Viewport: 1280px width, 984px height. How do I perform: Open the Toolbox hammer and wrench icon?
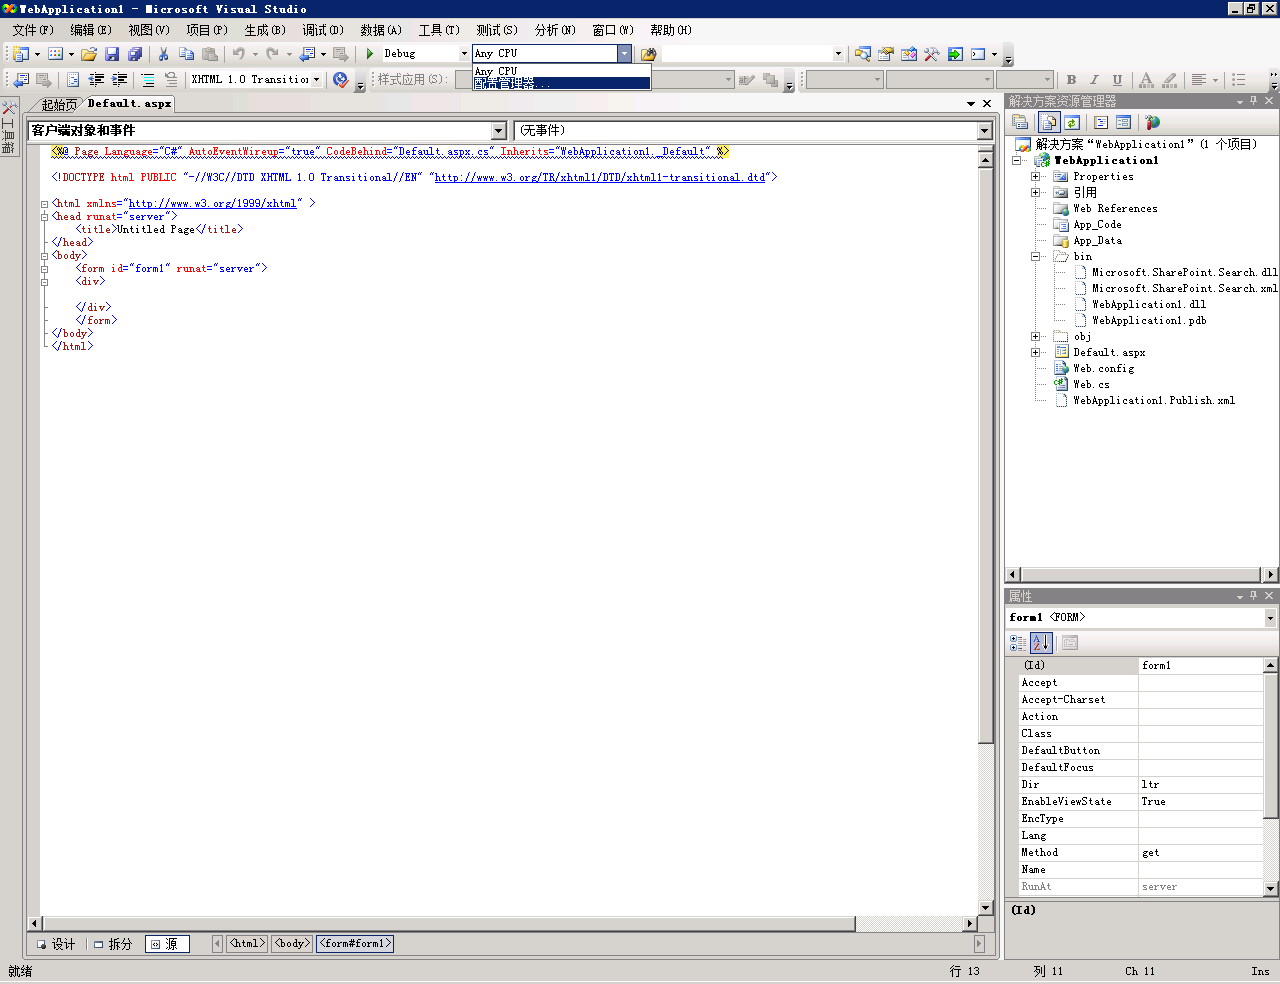pos(932,54)
